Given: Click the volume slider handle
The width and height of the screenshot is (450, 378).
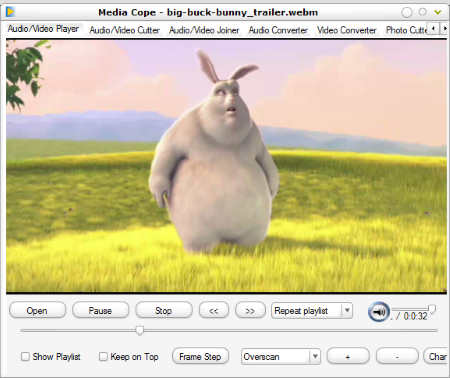Looking at the screenshot, I should click(432, 308).
